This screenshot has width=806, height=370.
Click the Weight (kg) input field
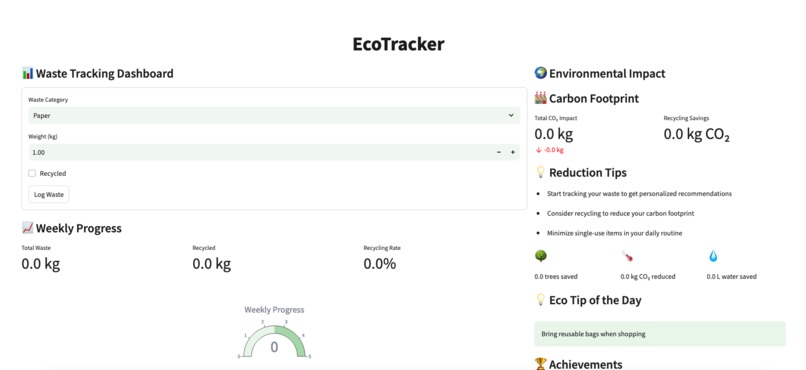(x=260, y=152)
